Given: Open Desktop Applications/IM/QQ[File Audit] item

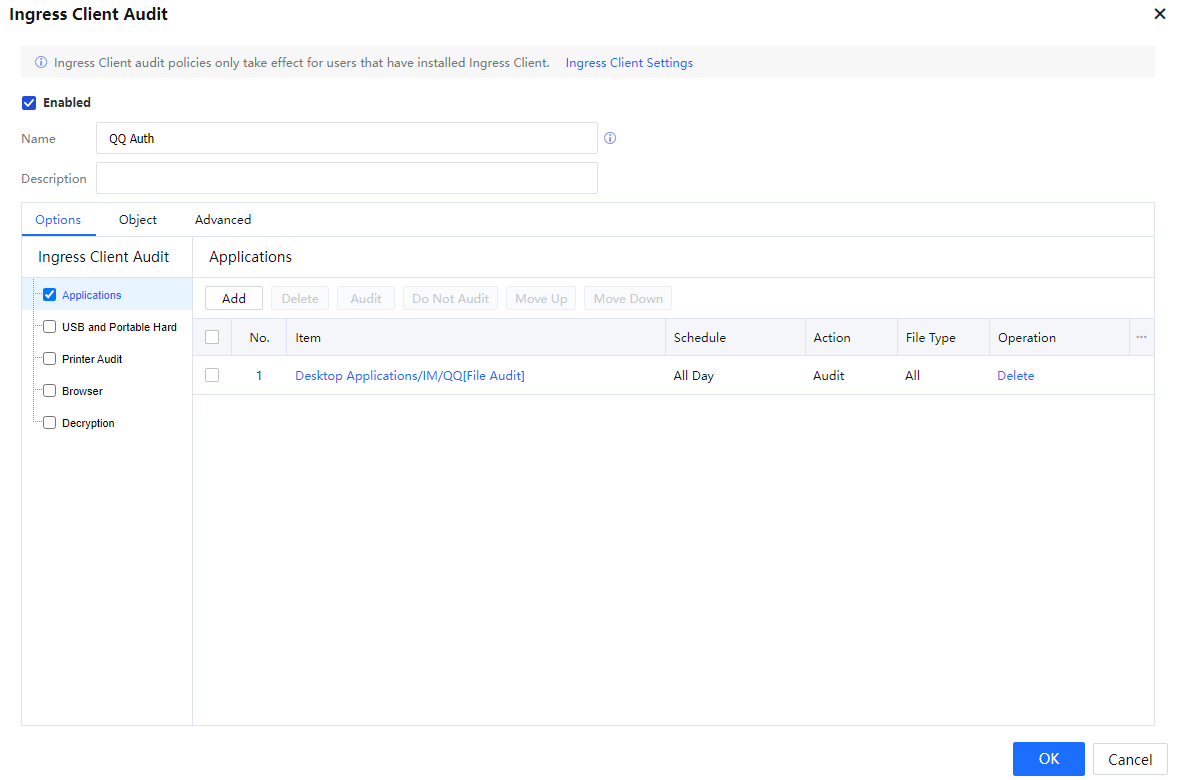Looking at the screenshot, I should pyautogui.click(x=410, y=376).
